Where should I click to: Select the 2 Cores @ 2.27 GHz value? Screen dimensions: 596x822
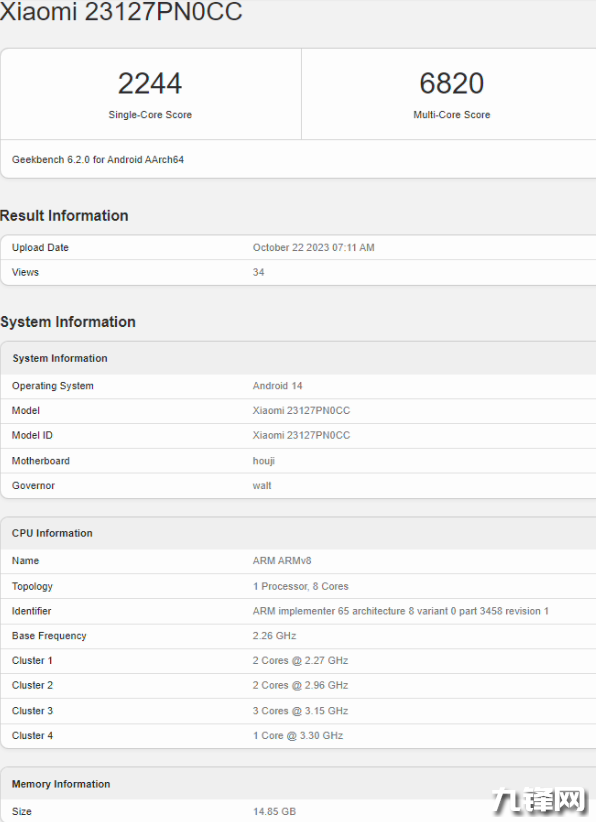point(300,660)
